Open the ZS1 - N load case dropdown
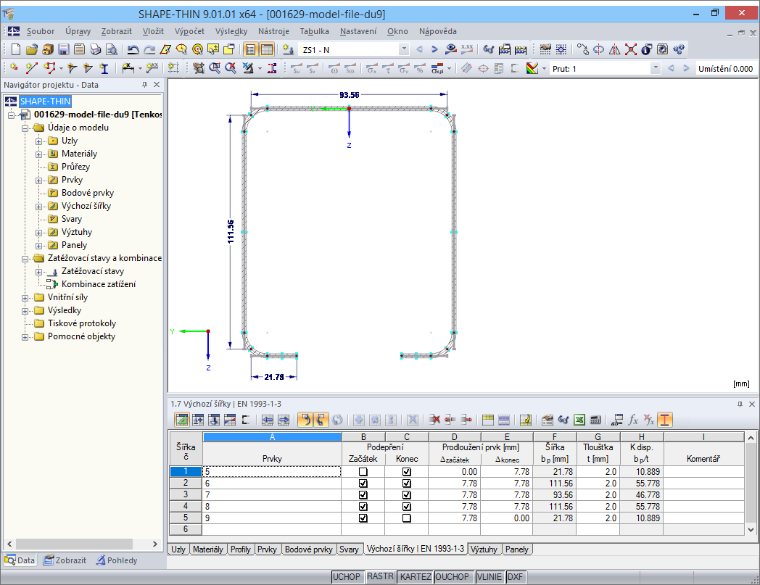This screenshot has width=760, height=585. click(404, 49)
